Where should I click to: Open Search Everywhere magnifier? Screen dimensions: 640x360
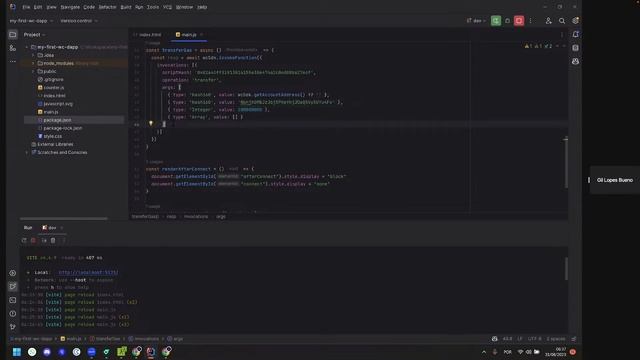pos(562,20)
